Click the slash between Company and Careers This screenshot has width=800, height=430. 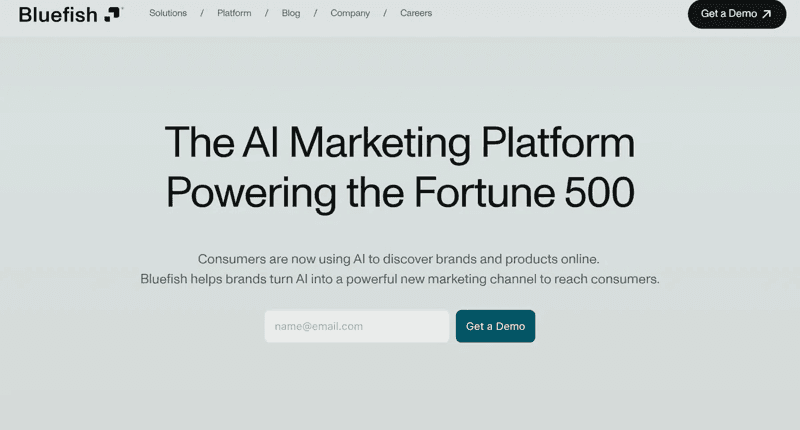click(385, 13)
